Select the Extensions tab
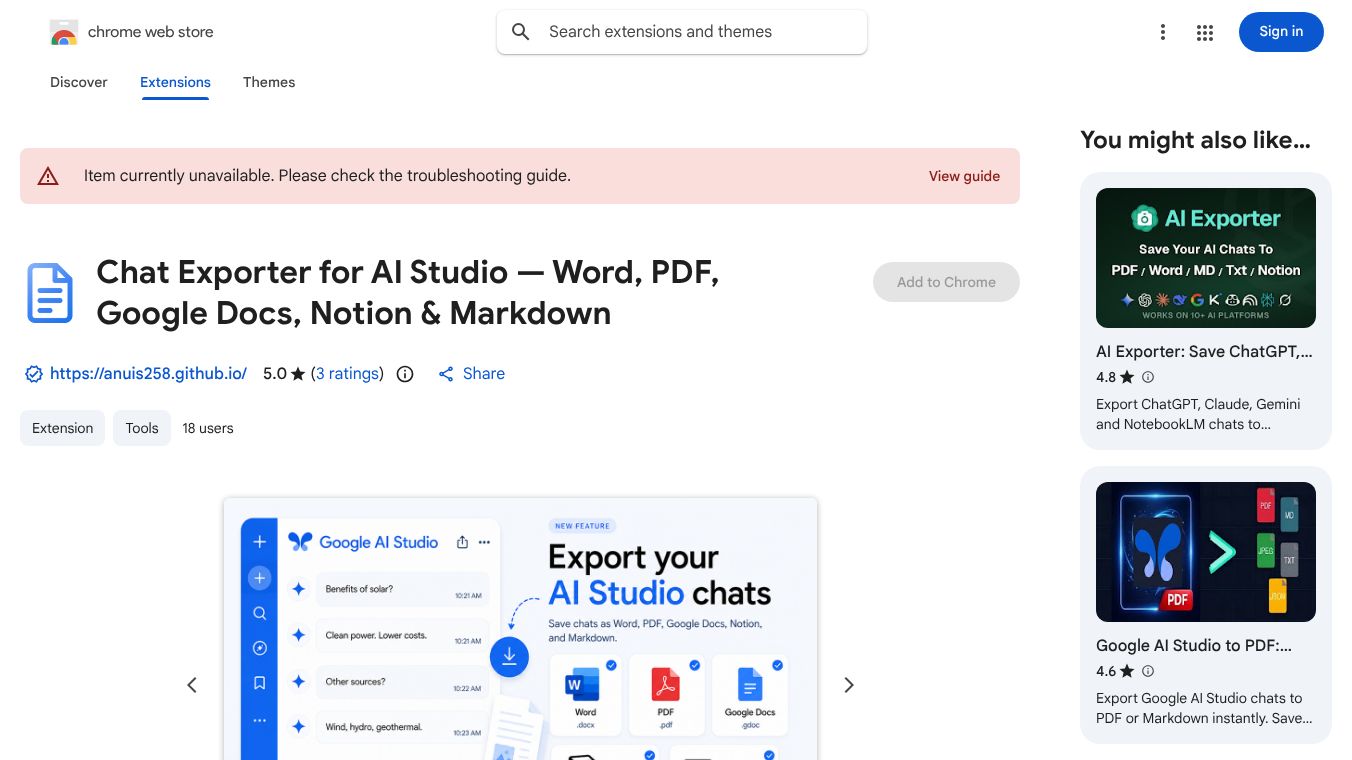The width and height of the screenshot is (1352, 760). (175, 82)
